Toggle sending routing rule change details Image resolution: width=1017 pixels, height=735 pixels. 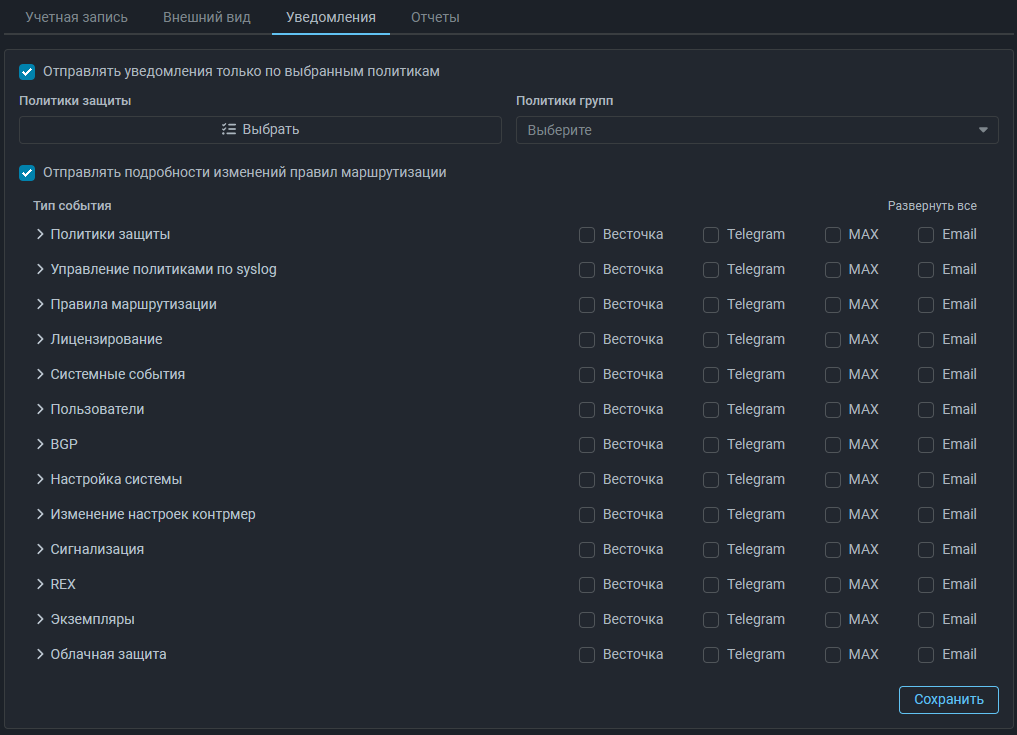(x=27, y=173)
